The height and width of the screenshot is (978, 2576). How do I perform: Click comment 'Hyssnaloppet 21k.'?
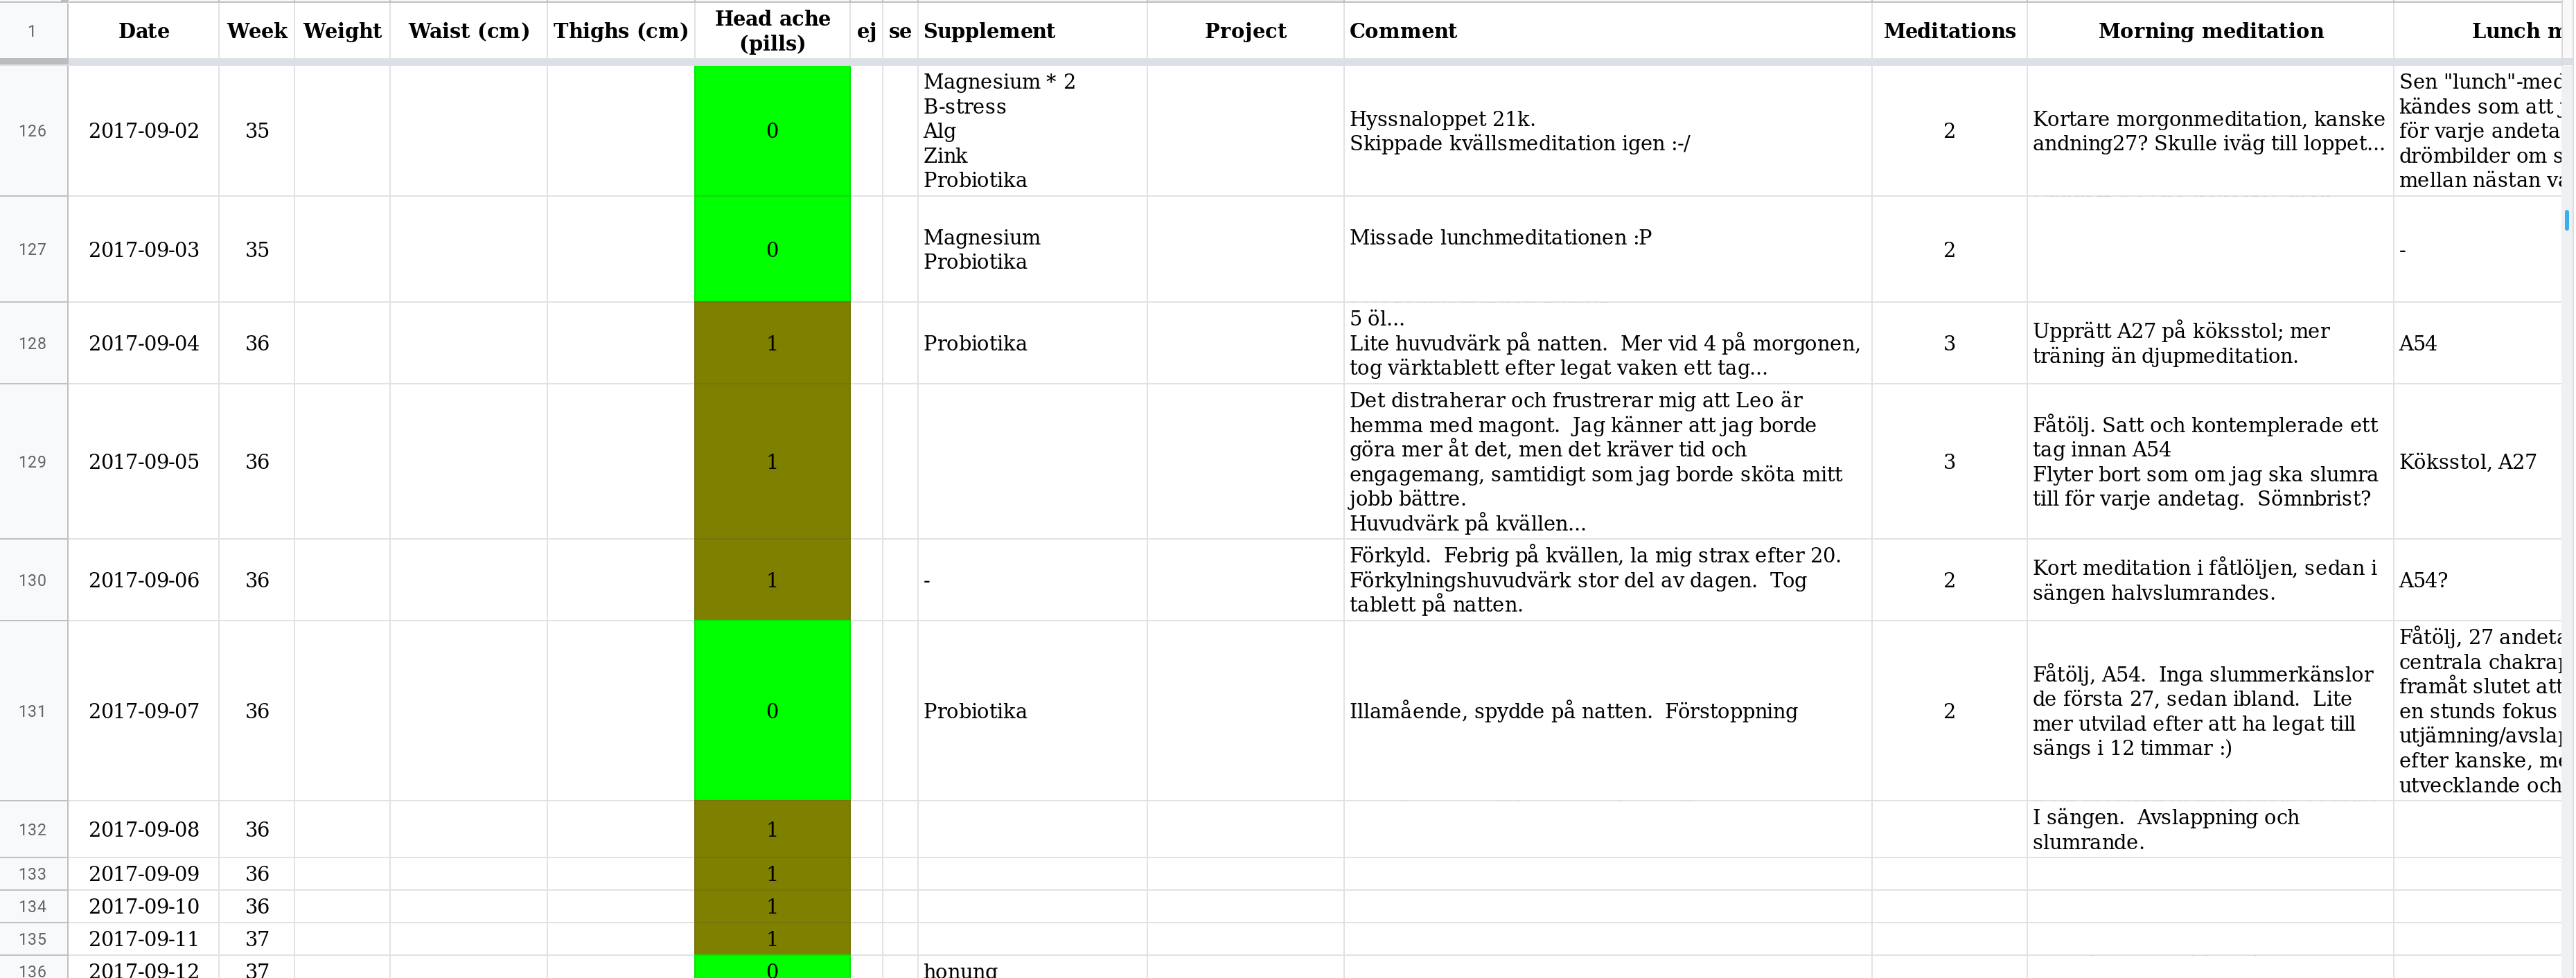point(1608,131)
